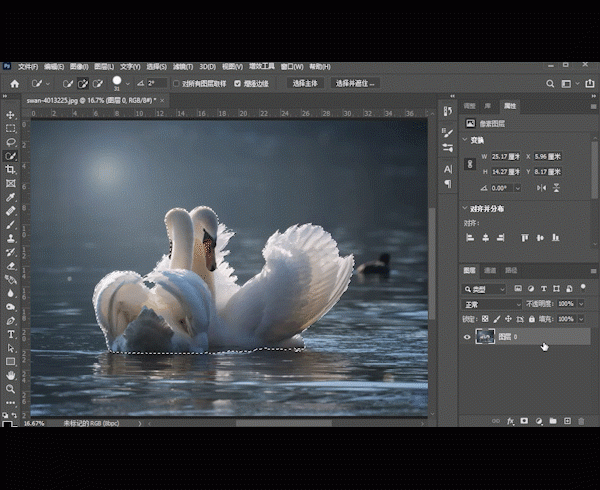600x490 pixels.
Task: Switch to the 路径 tab
Action: (x=511, y=270)
